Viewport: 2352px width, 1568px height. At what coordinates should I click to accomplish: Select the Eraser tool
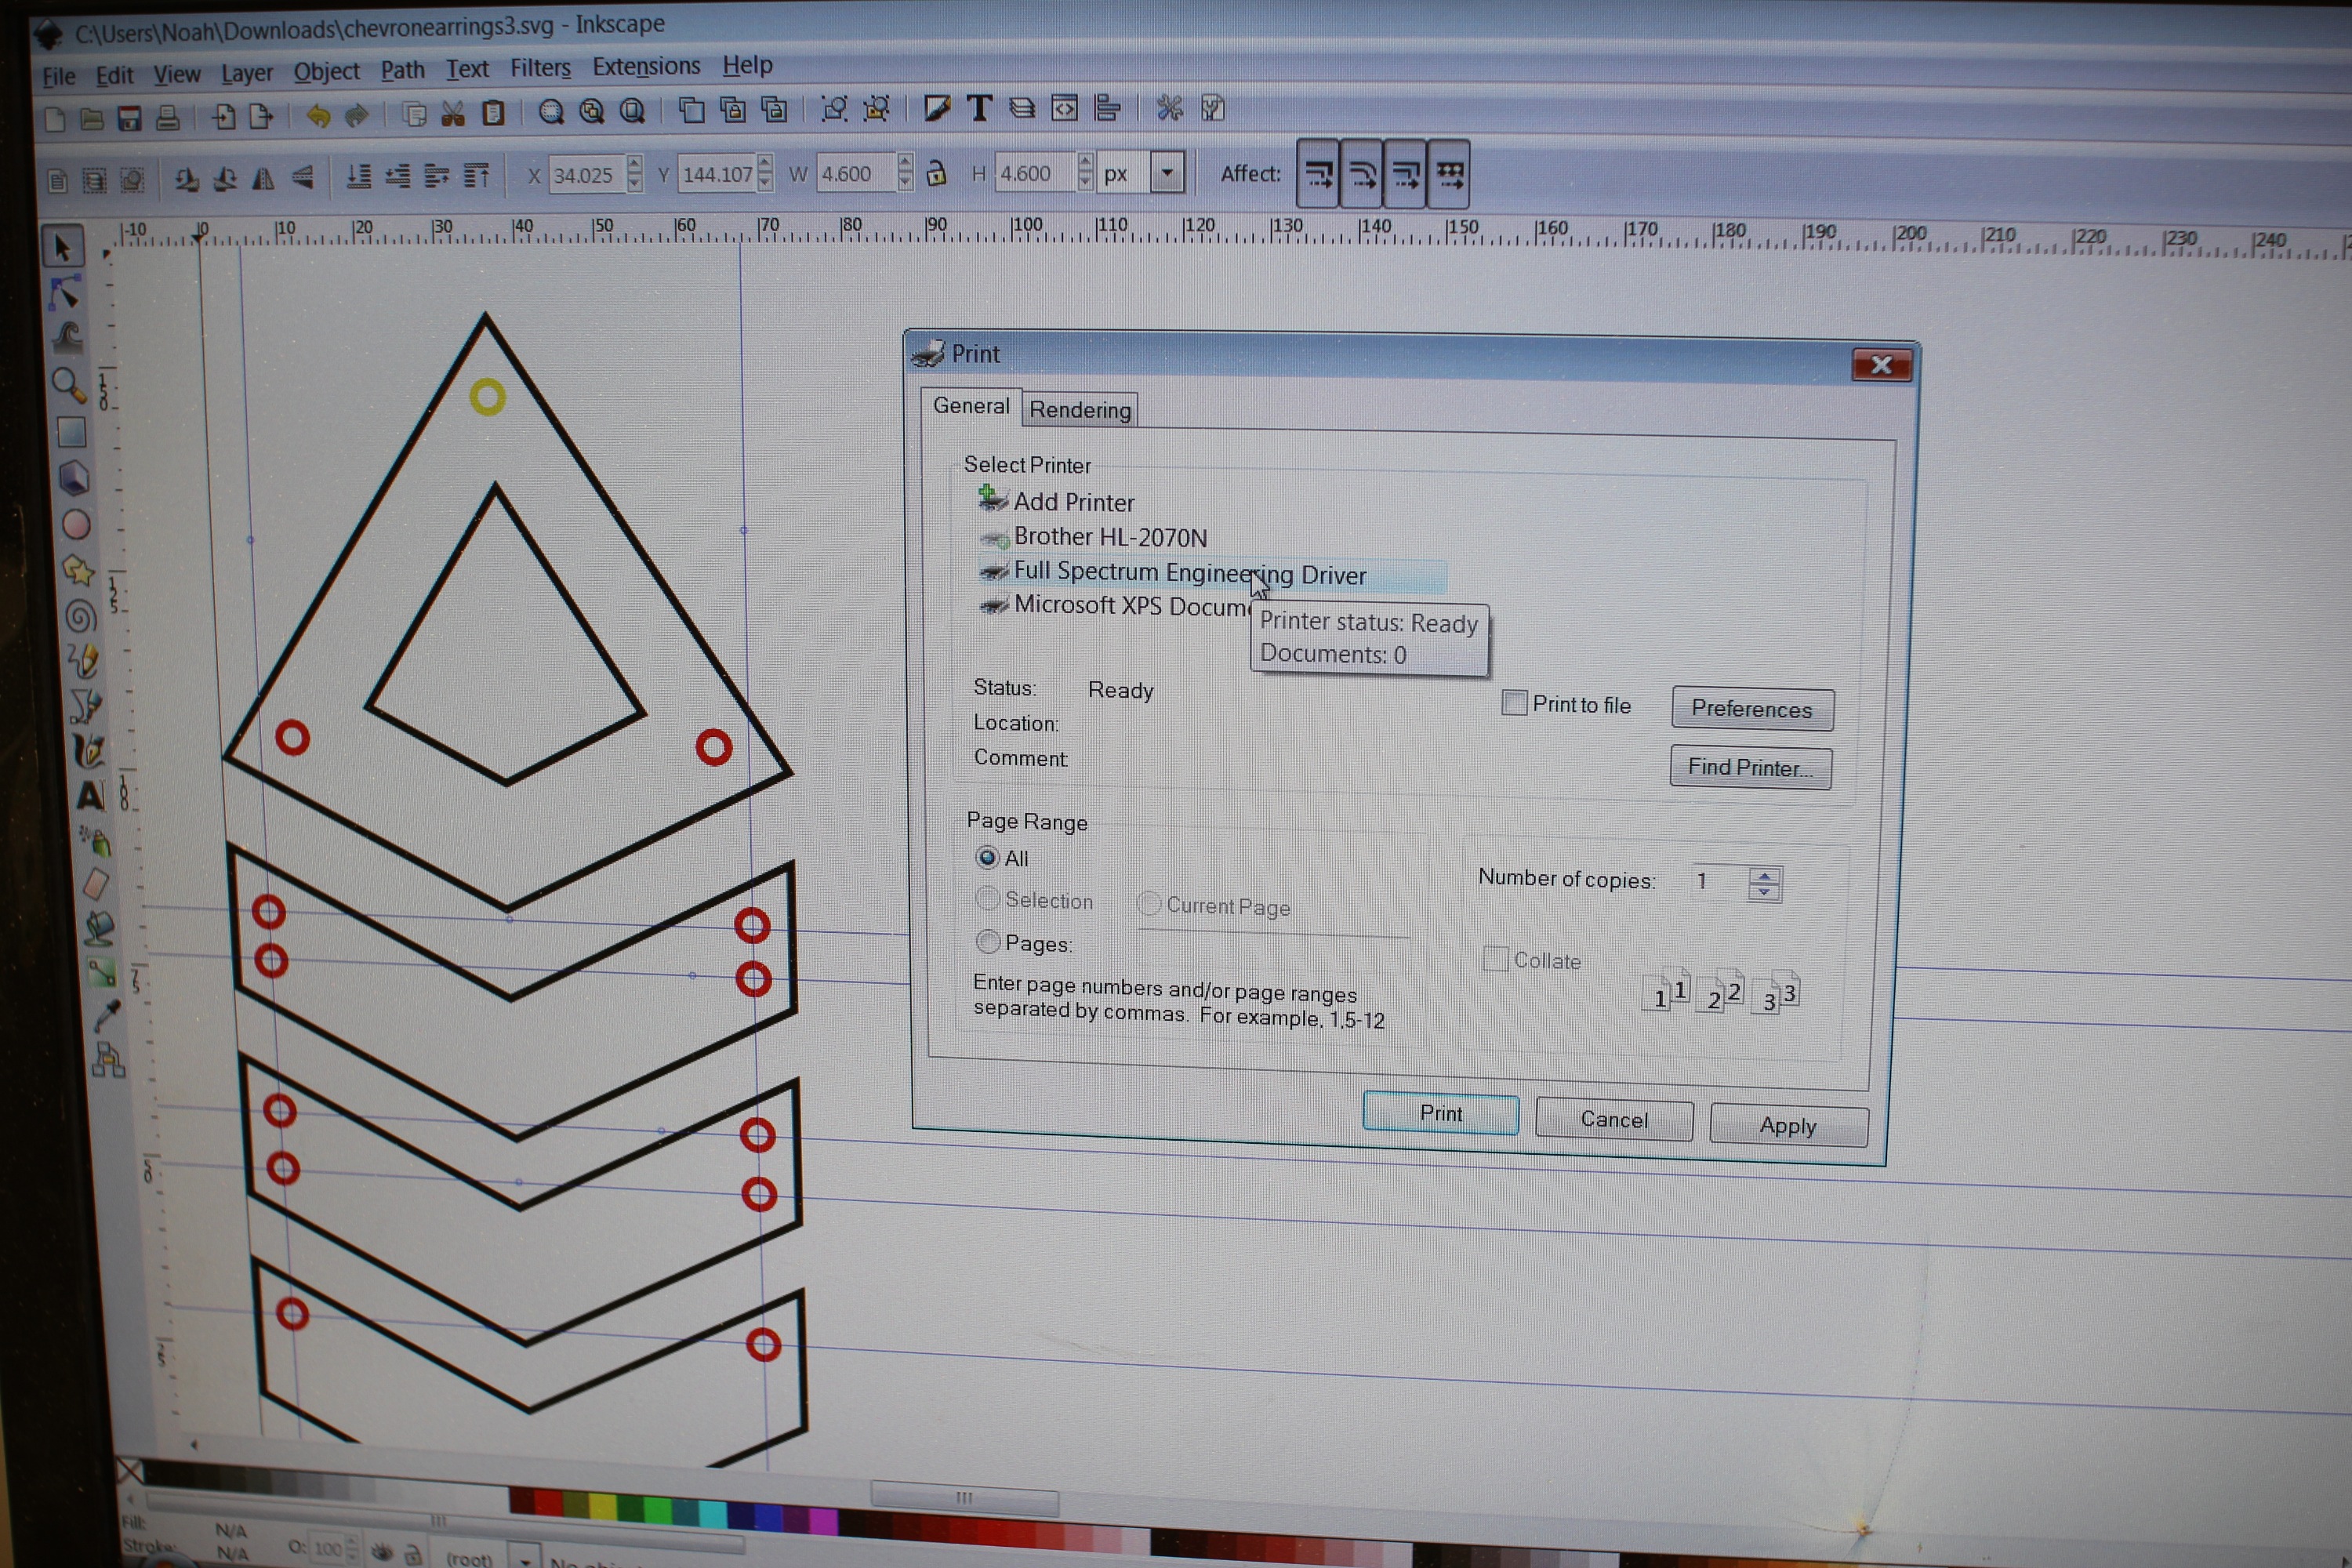click(96, 884)
